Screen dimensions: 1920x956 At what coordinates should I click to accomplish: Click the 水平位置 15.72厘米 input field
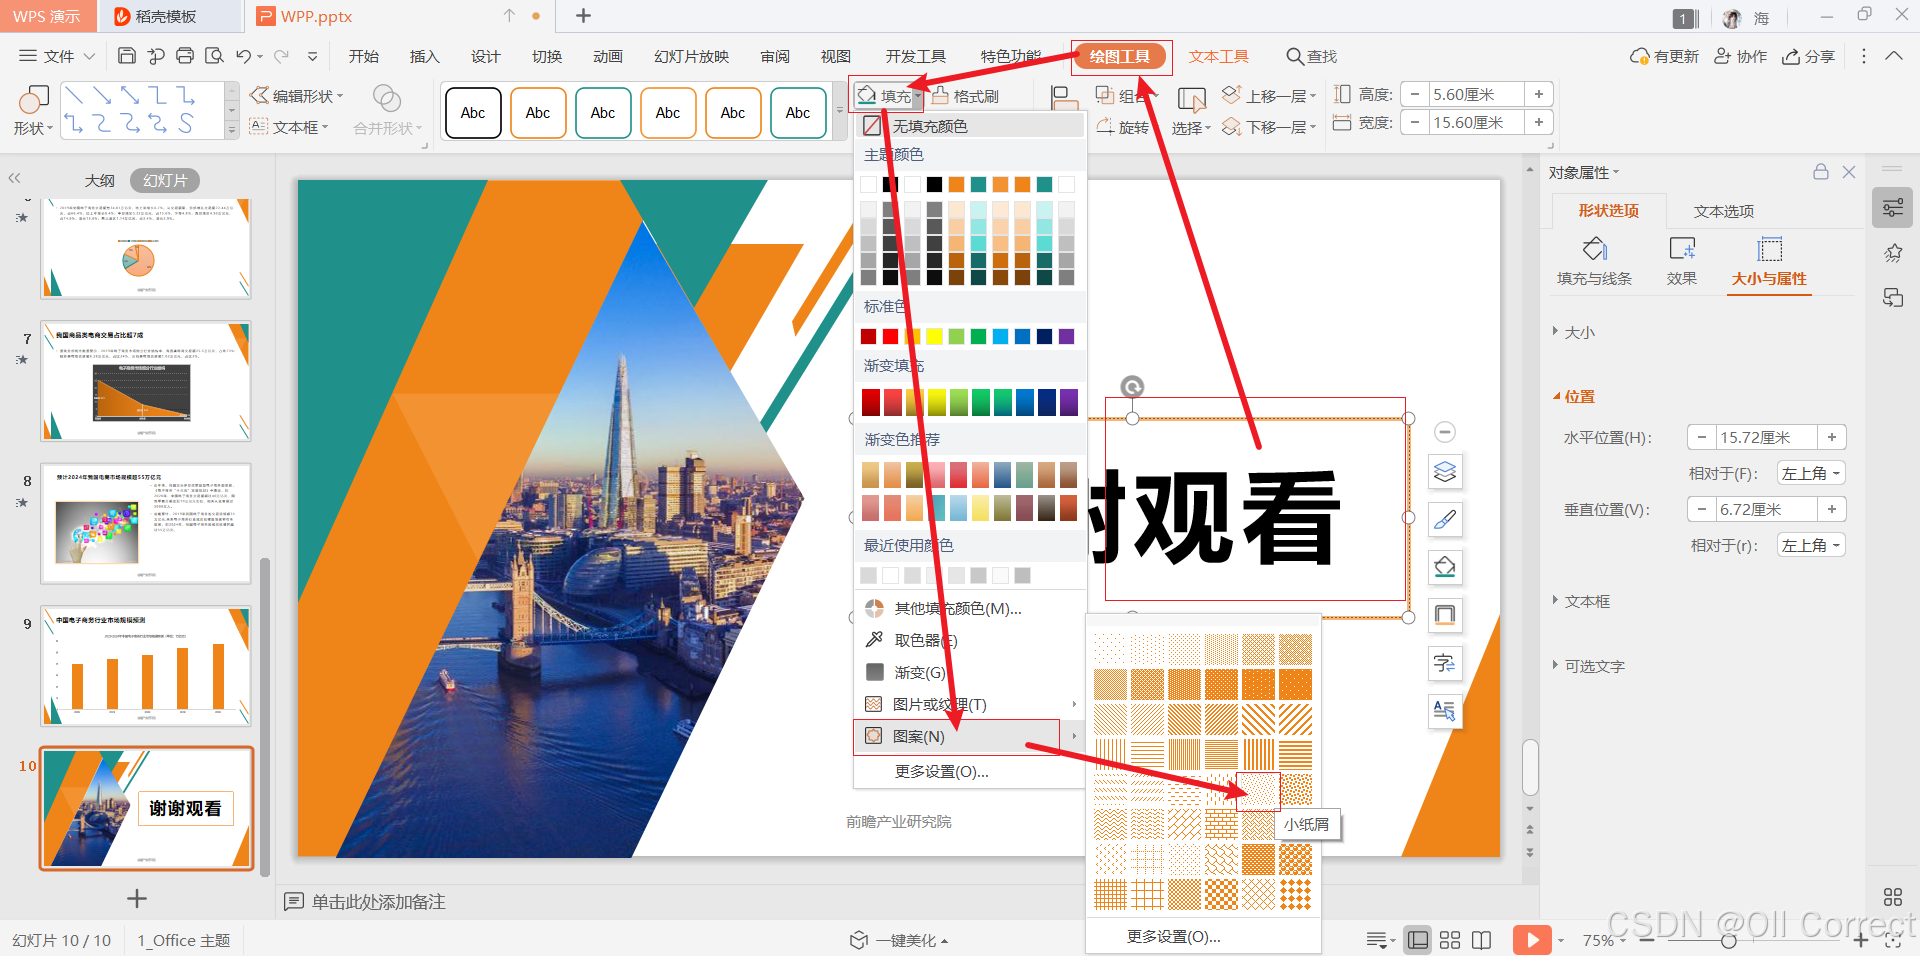[x=1766, y=437]
